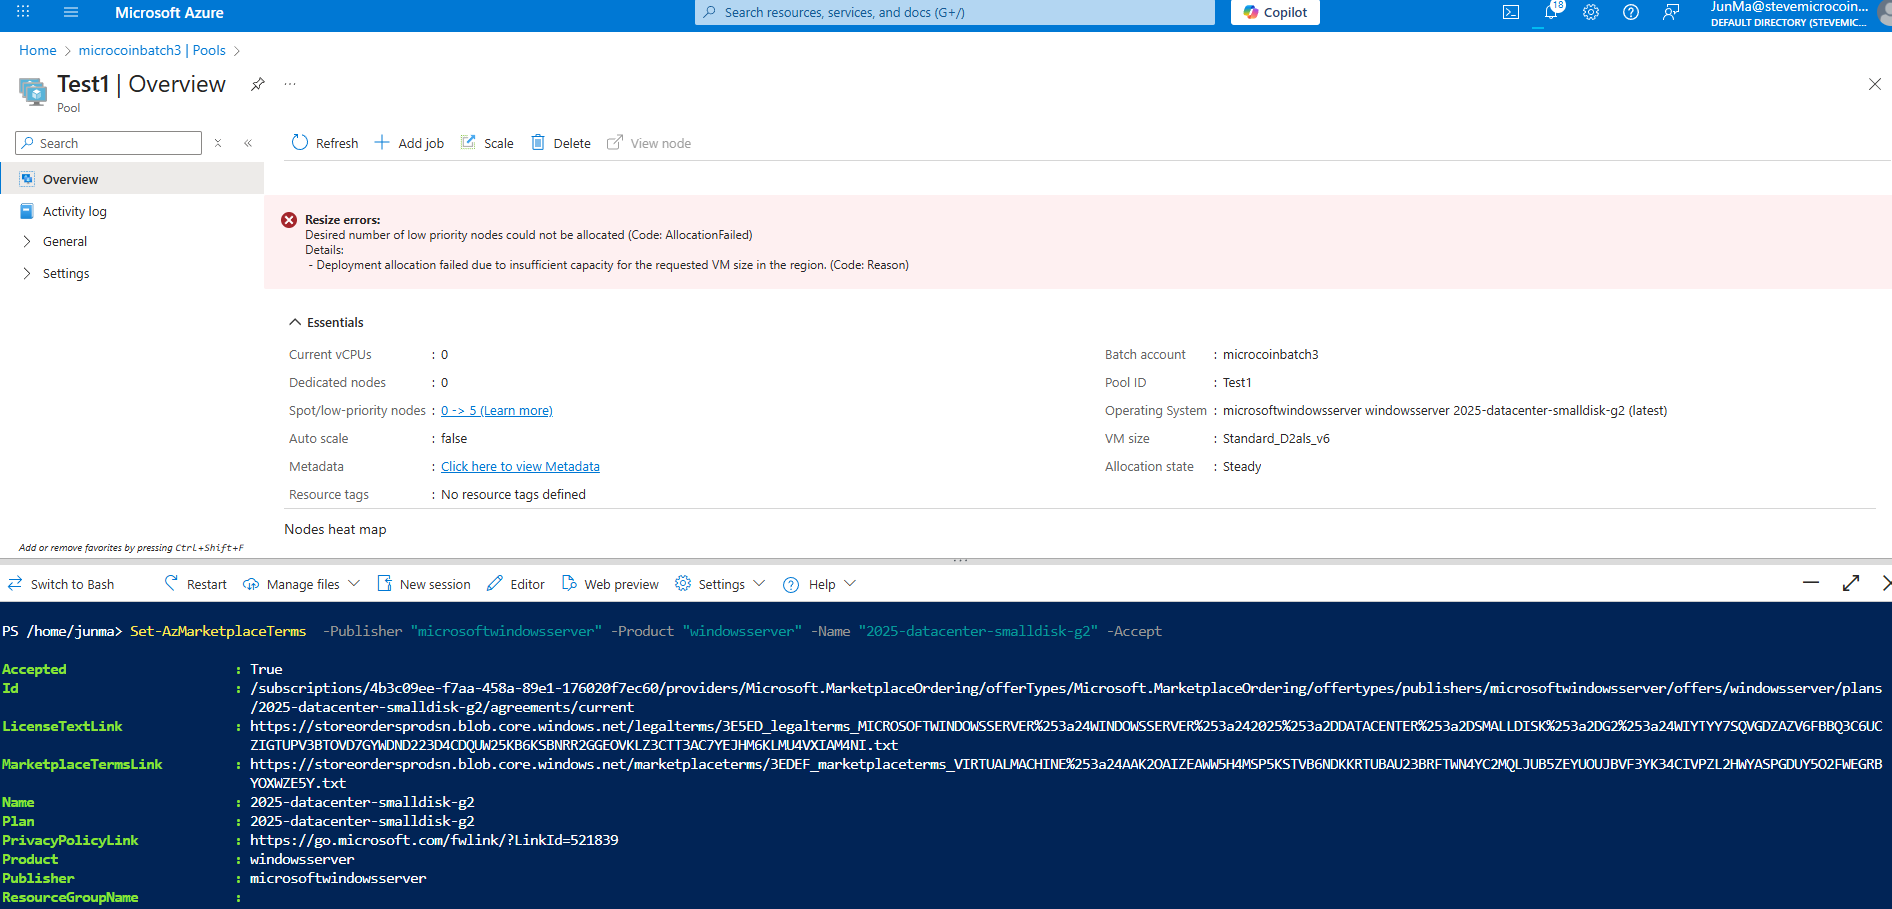Image resolution: width=1892 pixels, height=909 pixels.
Task: Focus the sidebar Search field
Action: (x=109, y=143)
